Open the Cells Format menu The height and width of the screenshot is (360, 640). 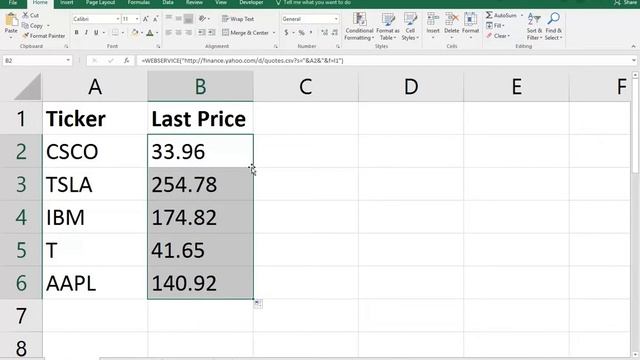point(470,26)
